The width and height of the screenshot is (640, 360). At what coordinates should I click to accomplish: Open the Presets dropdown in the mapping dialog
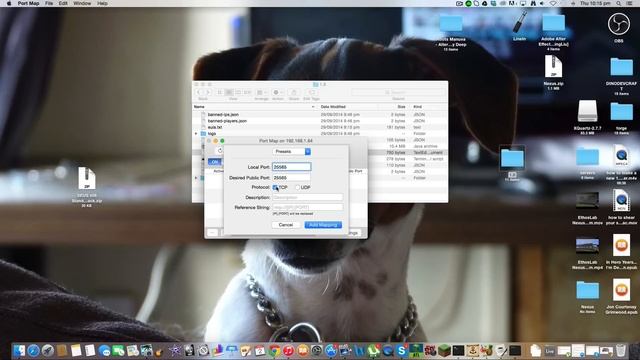[291, 151]
